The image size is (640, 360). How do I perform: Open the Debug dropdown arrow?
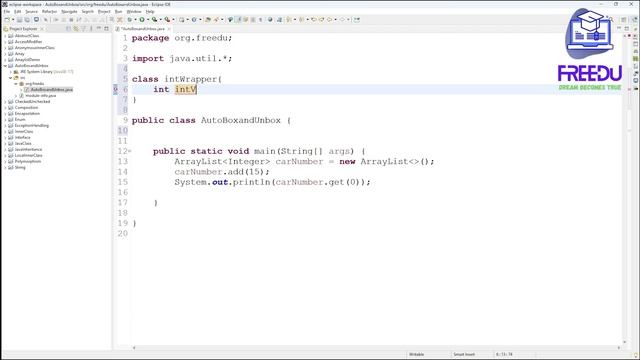click(135, 20)
